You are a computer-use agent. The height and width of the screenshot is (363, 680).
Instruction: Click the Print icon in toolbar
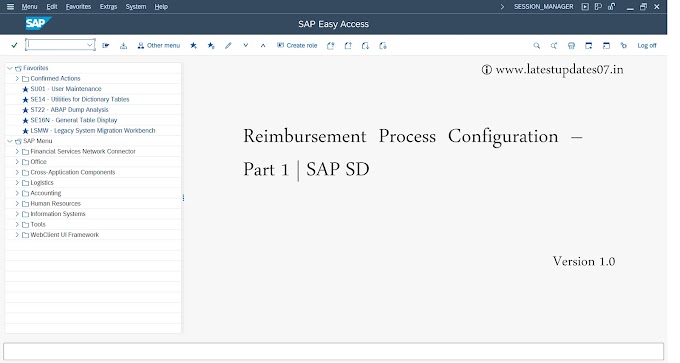click(571, 46)
